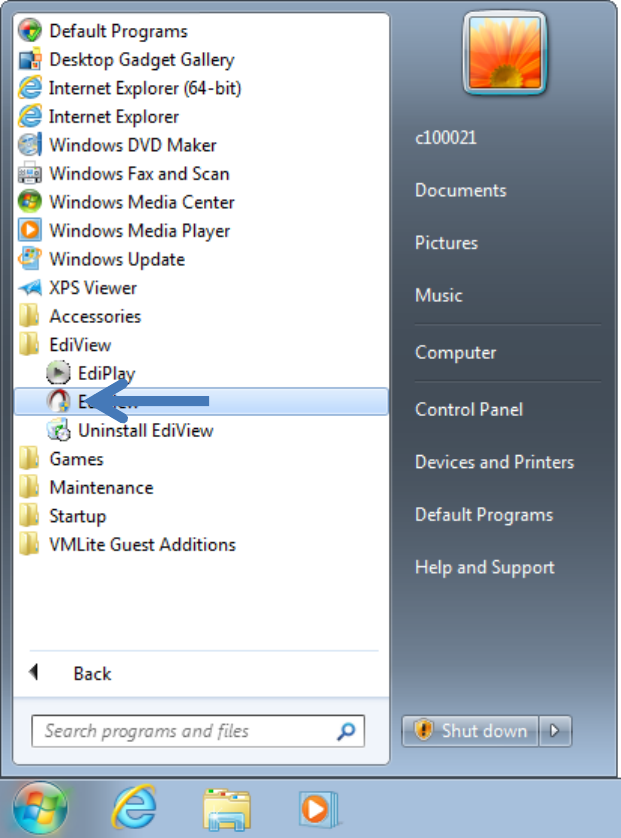This screenshot has height=838, width=621.
Task: Open Music from the right pane
Action: point(439,294)
